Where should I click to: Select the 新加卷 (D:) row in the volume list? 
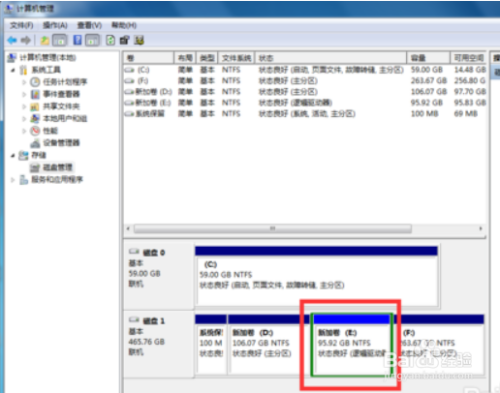[x=305, y=92]
